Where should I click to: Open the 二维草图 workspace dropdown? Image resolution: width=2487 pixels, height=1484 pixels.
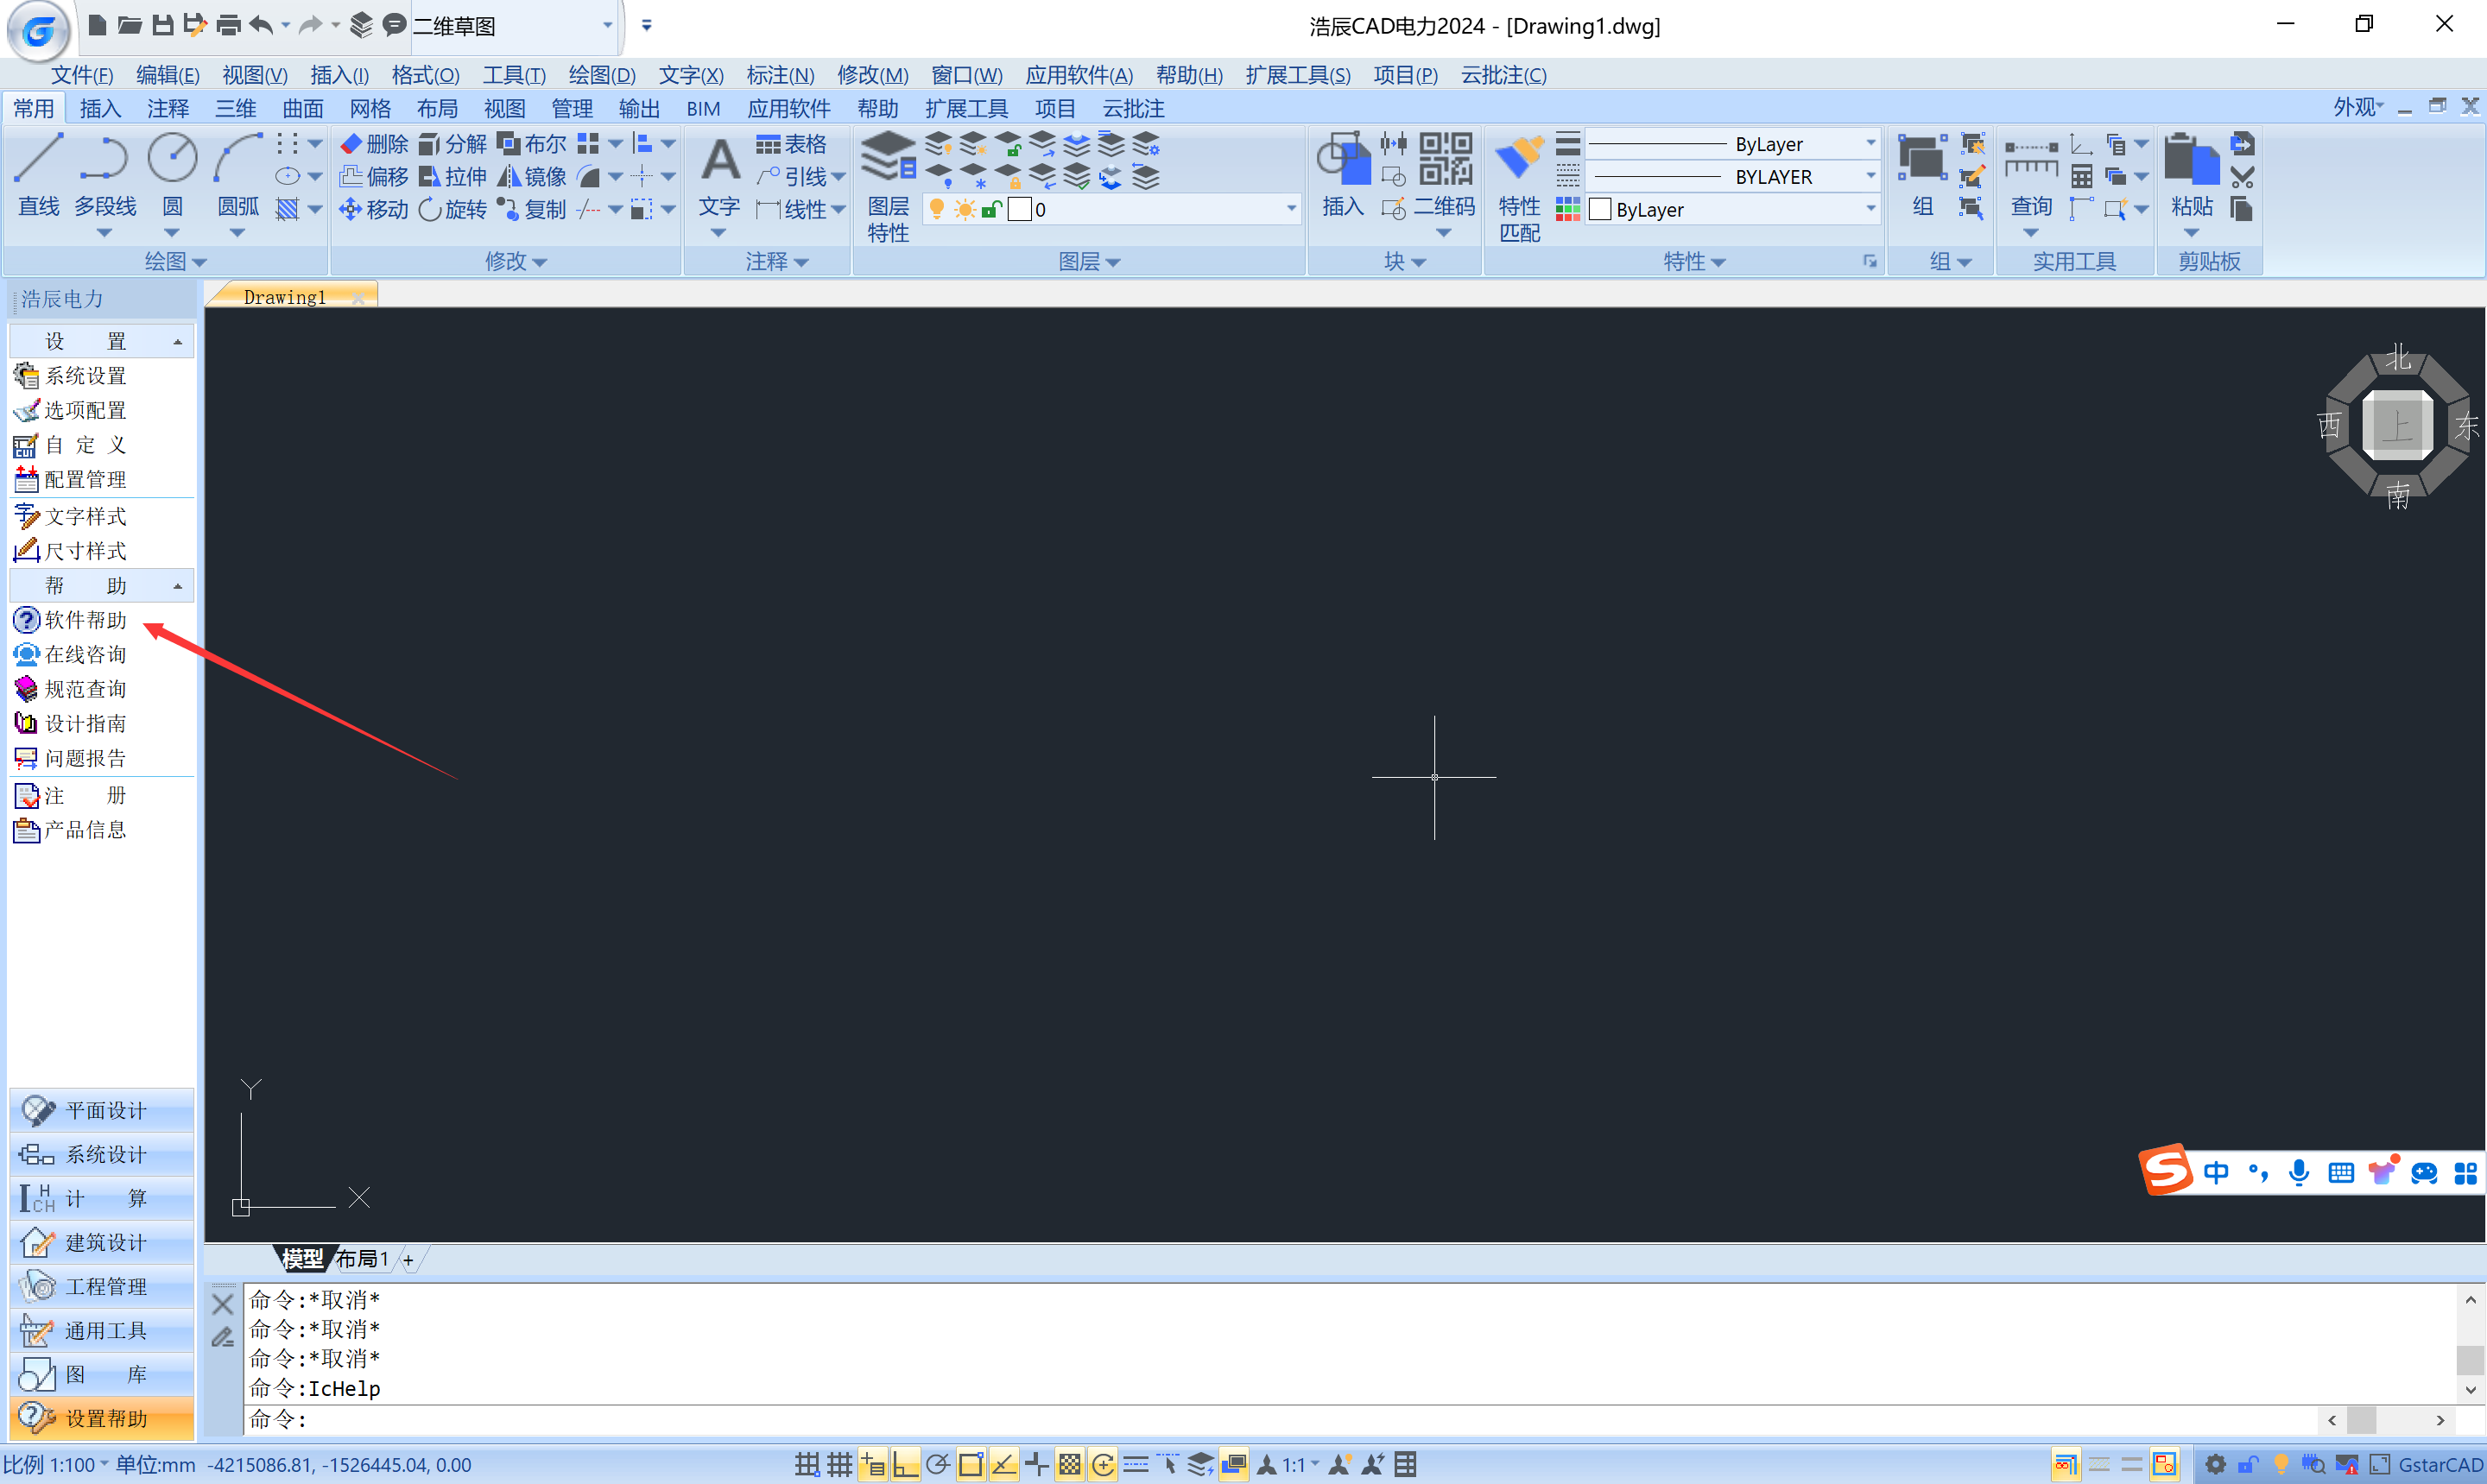pyautogui.click(x=606, y=26)
